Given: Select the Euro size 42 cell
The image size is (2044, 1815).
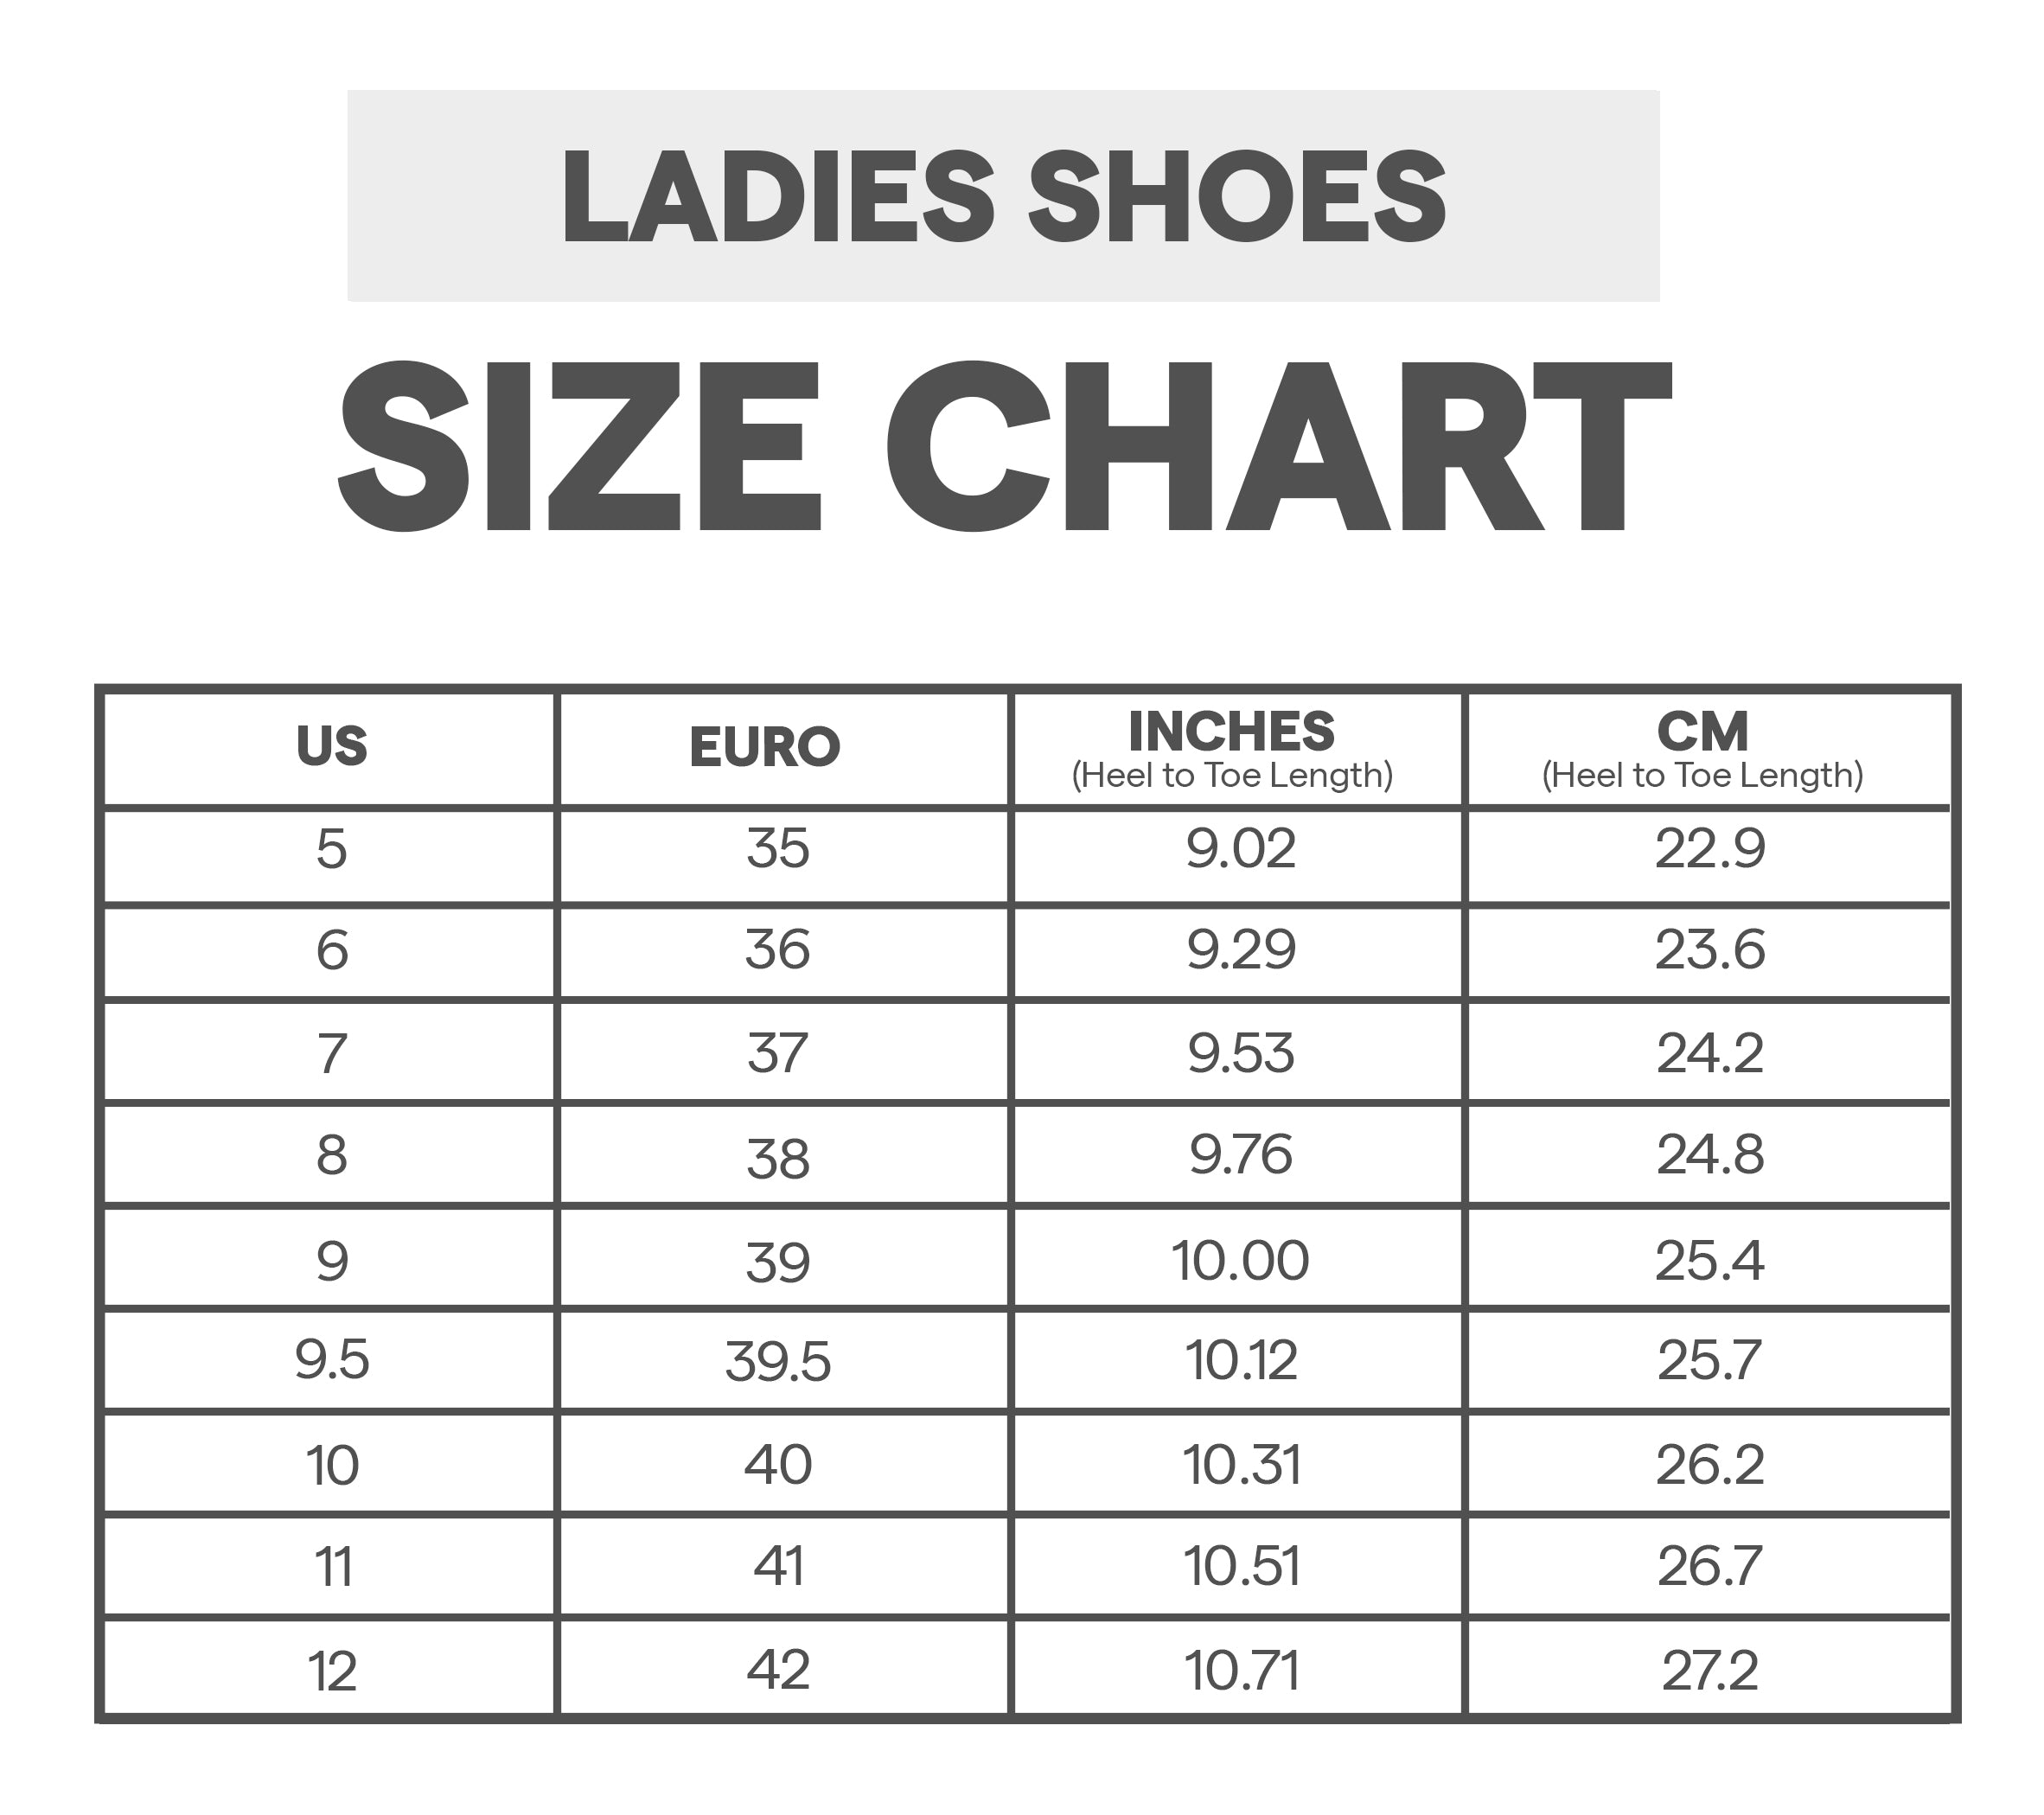Looking at the screenshot, I should [778, 1670].
